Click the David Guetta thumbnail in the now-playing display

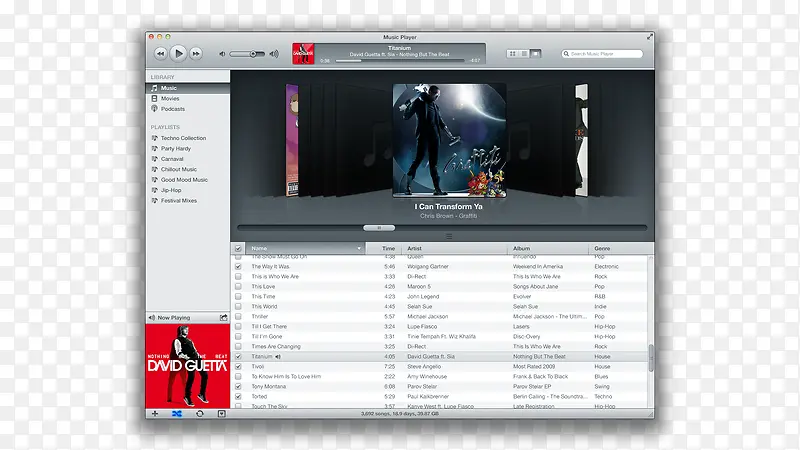pos(303,54)
